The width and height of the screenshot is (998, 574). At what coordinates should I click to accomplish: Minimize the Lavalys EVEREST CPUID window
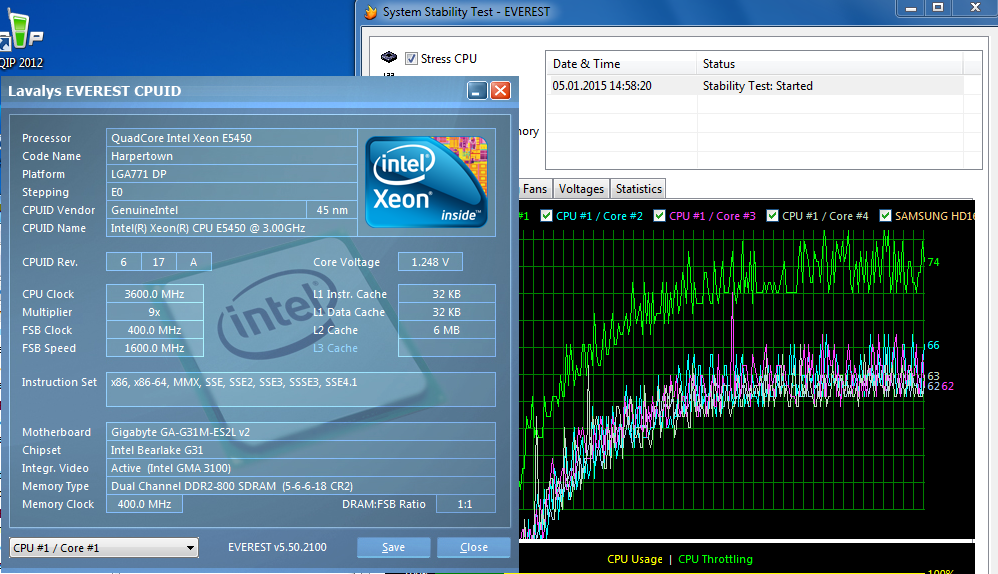[x=477, y=91]
